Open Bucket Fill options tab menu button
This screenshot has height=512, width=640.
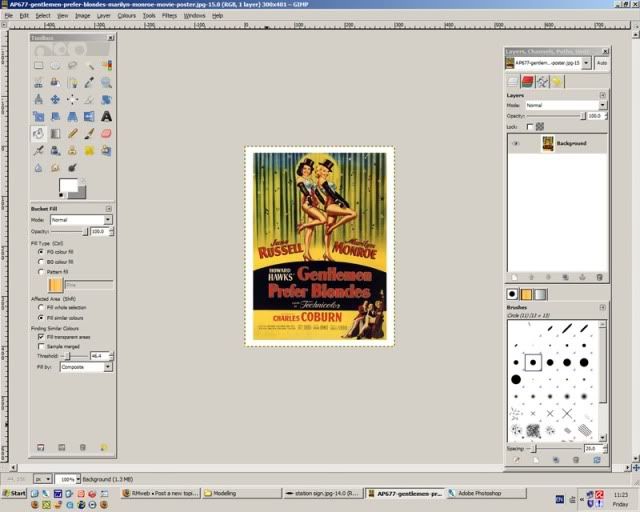[x=109, y=209]
